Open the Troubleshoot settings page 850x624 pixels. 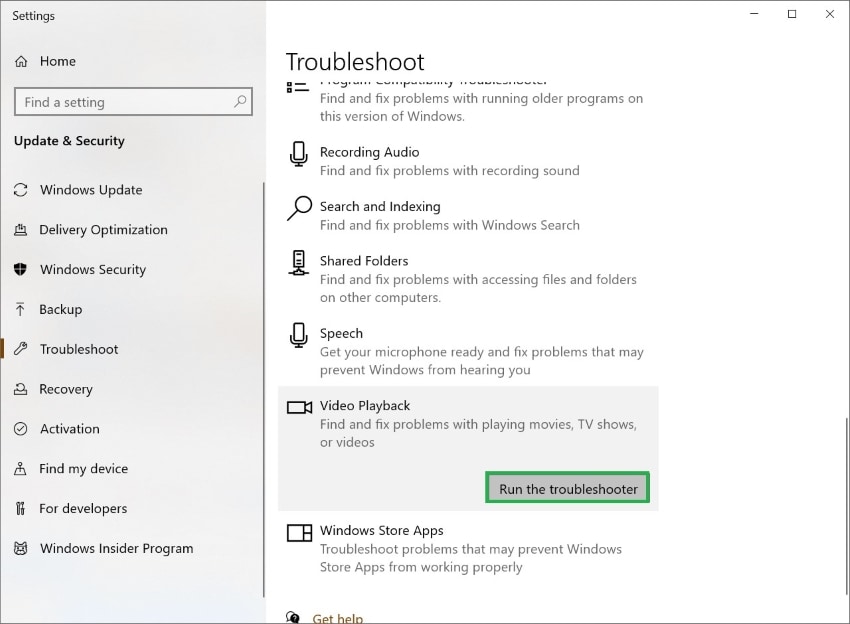coord(79,350)
